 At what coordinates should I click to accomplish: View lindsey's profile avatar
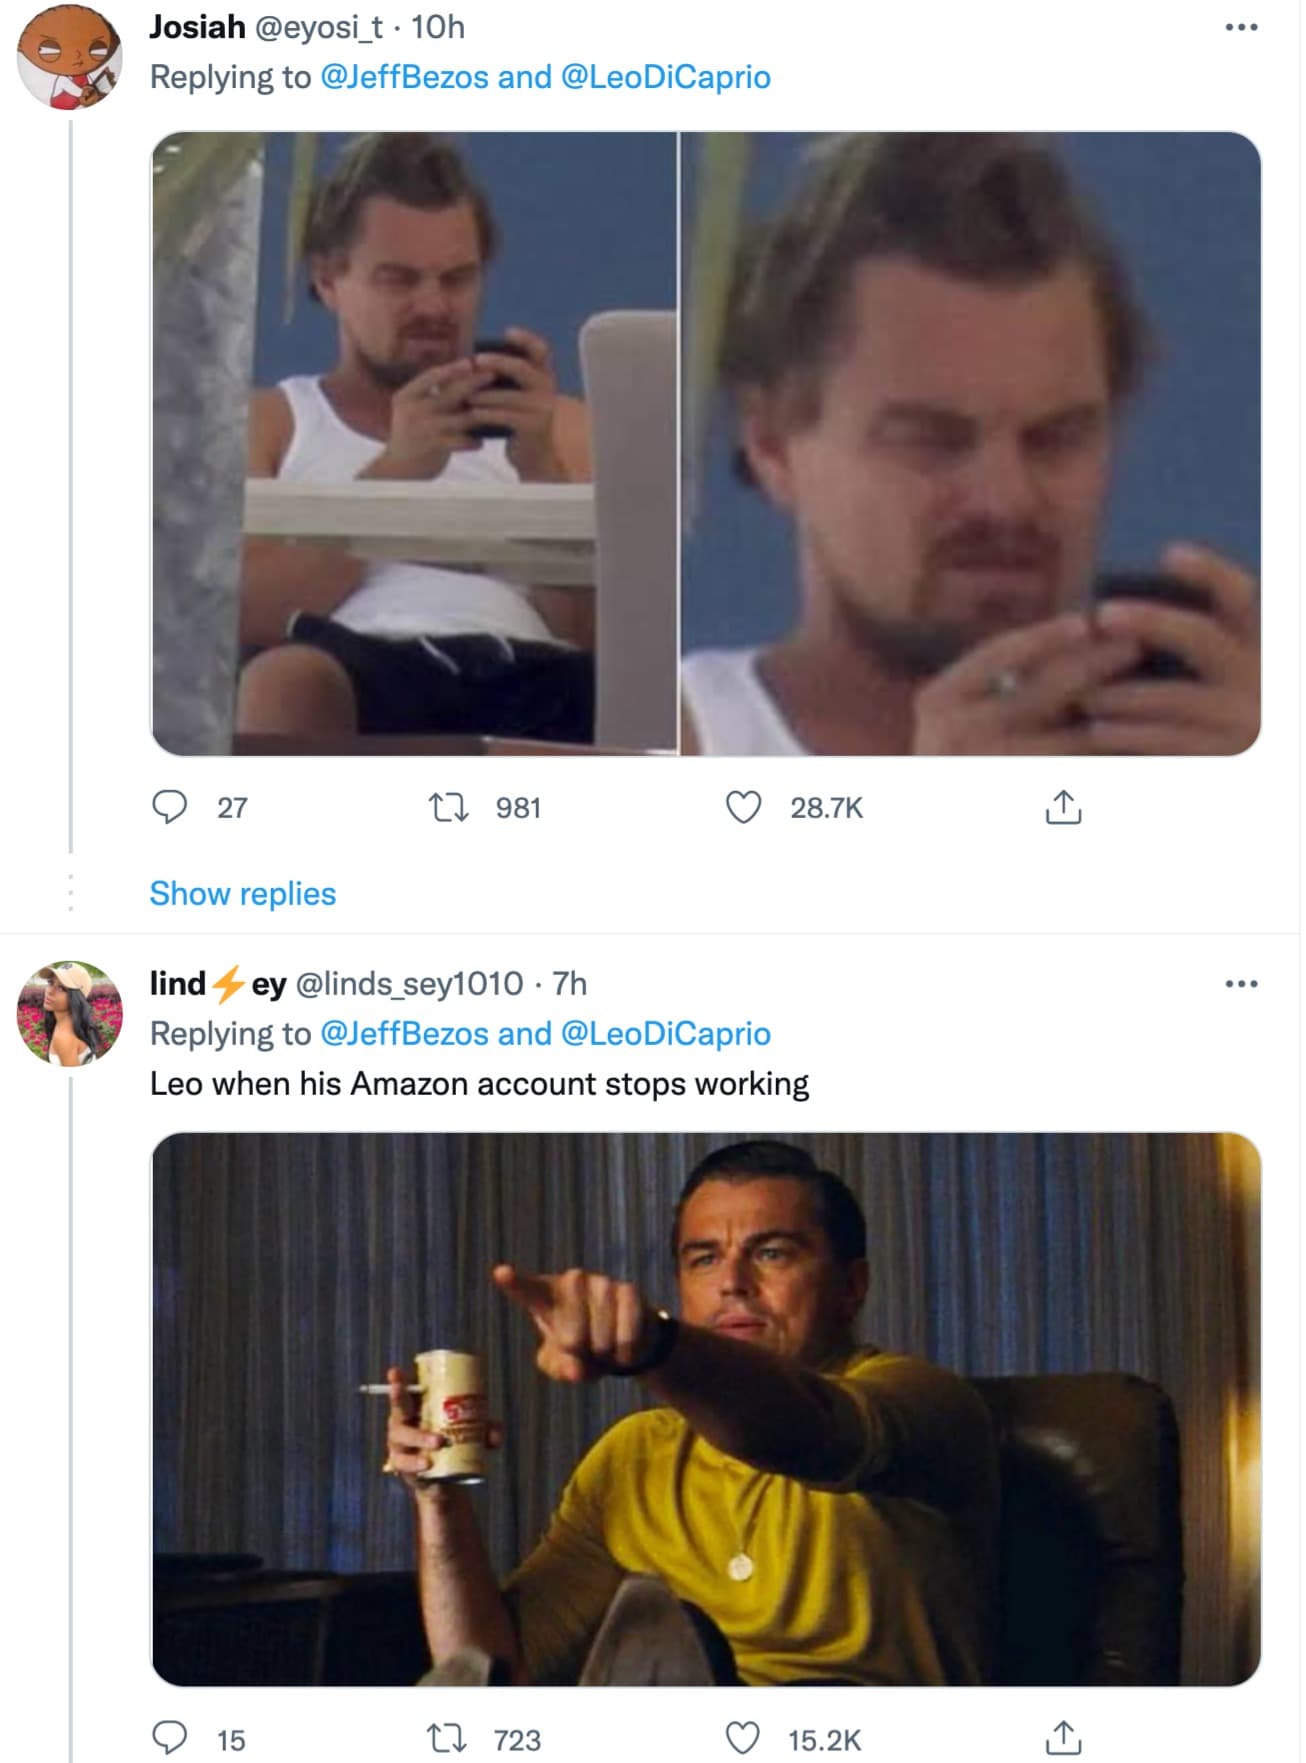pyautogui.click(x=69, y=1013)
